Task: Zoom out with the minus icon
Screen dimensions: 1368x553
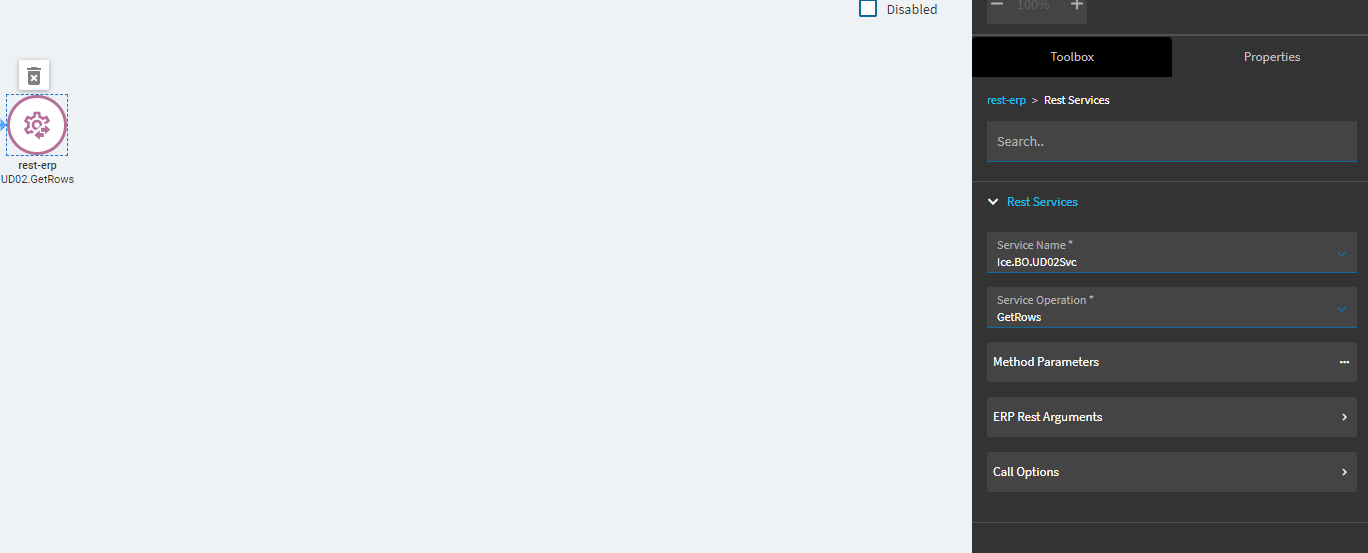Action: click(x=996, y=5)
